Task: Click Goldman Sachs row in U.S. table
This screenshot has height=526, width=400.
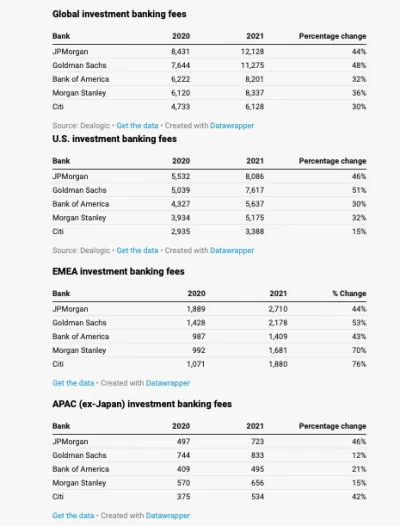Action: 209,190
